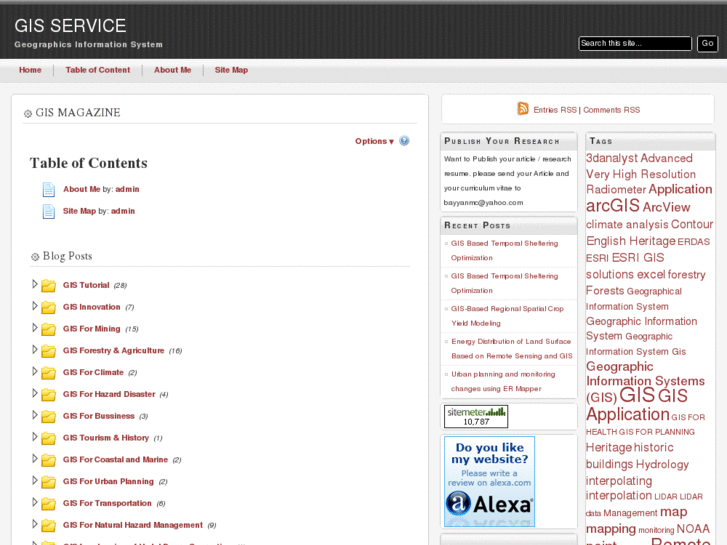Image resolution: width=727 pixels, height=545 pixels.
Task: Click the Alexa review banner
Action: 489,481
